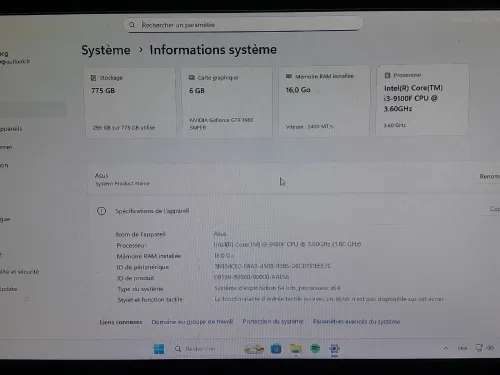Select '3.60 GHz' under the processor card
This screenshot has height=375, width=500.
pyautogui.click(x=394, y=125)
